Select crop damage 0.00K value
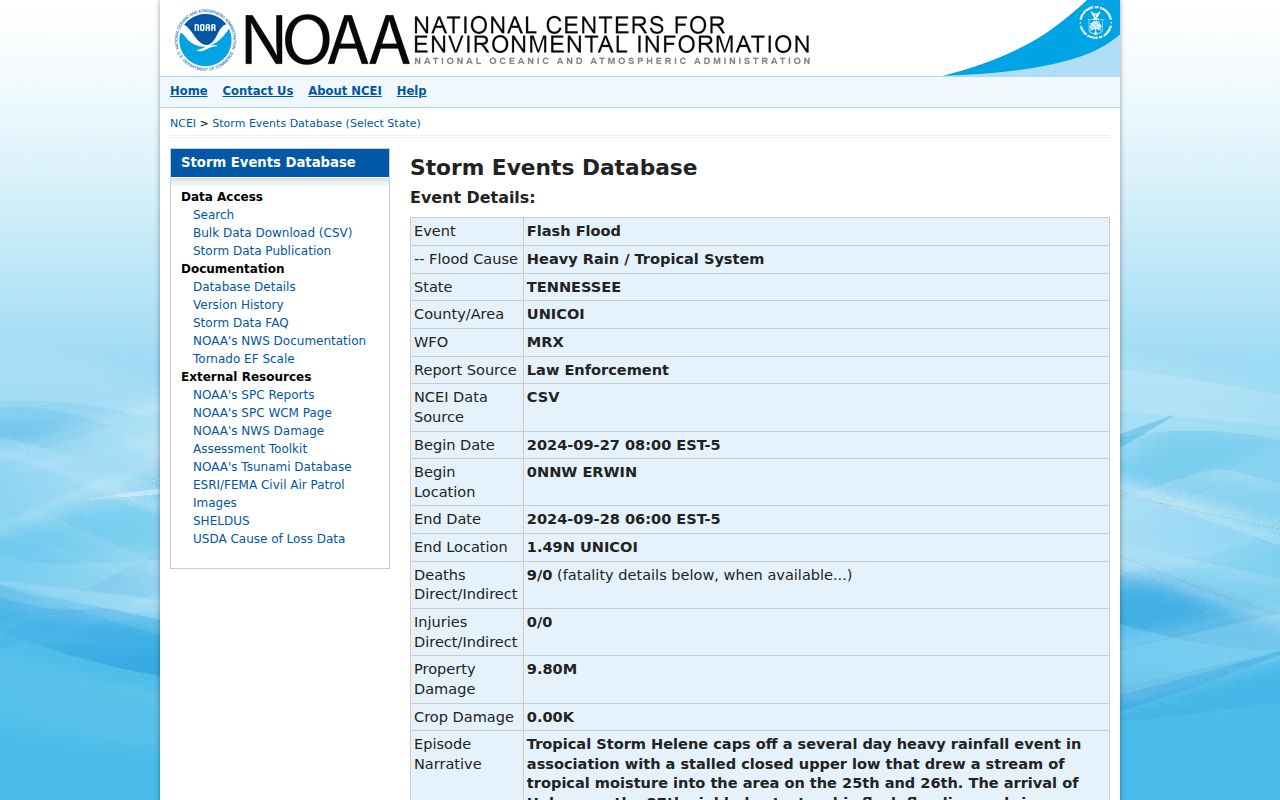The height and width of the screenshot is (800, 1280). point(551,717)
